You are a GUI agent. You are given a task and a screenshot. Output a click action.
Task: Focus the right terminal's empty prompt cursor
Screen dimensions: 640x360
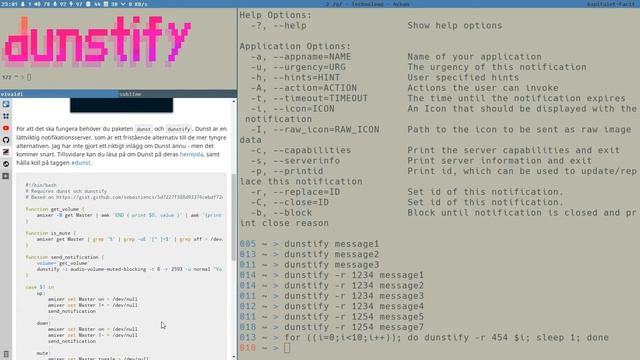click(287, 348)
